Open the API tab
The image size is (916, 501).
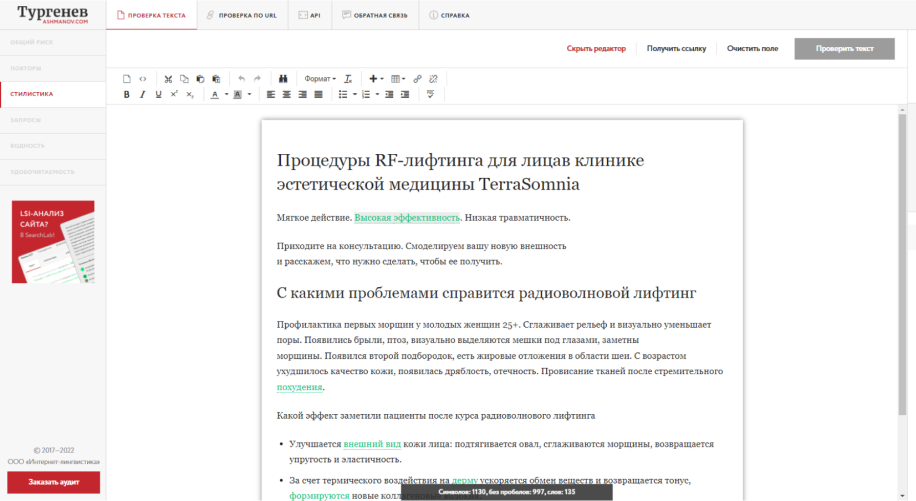pyautogui.click(x=310, y=15)
